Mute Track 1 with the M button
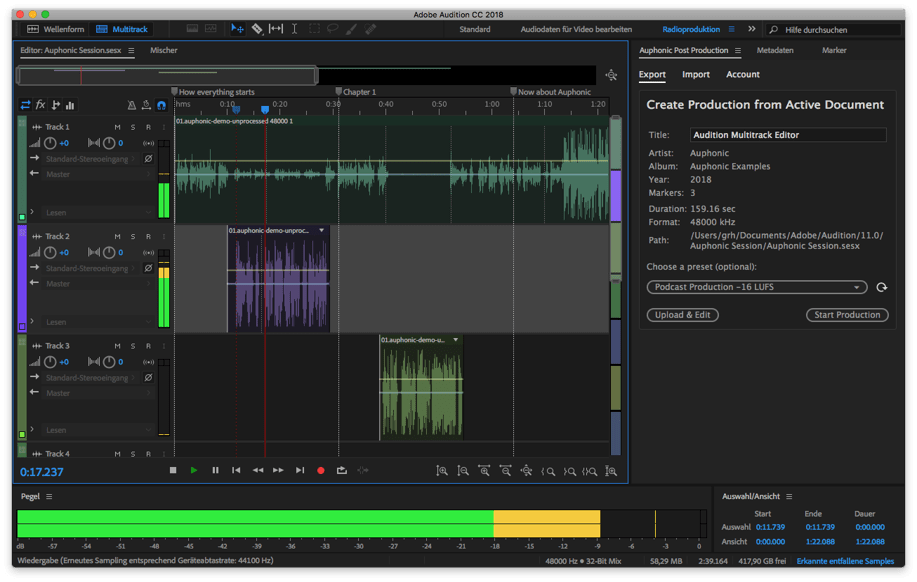Screen dimensions: 917x582 (x=117, y=127)
